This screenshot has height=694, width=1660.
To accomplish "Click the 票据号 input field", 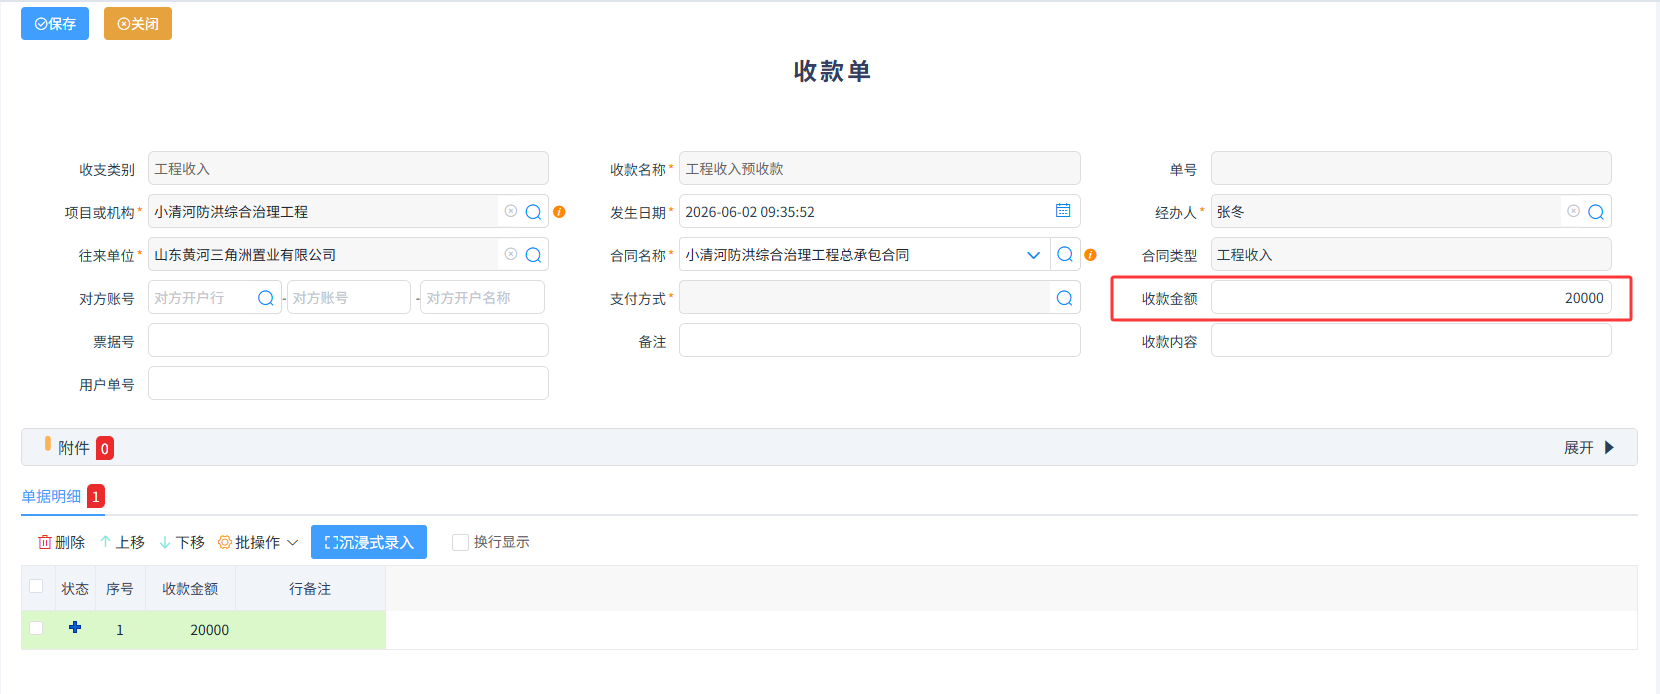I will (x=348, y=340).
